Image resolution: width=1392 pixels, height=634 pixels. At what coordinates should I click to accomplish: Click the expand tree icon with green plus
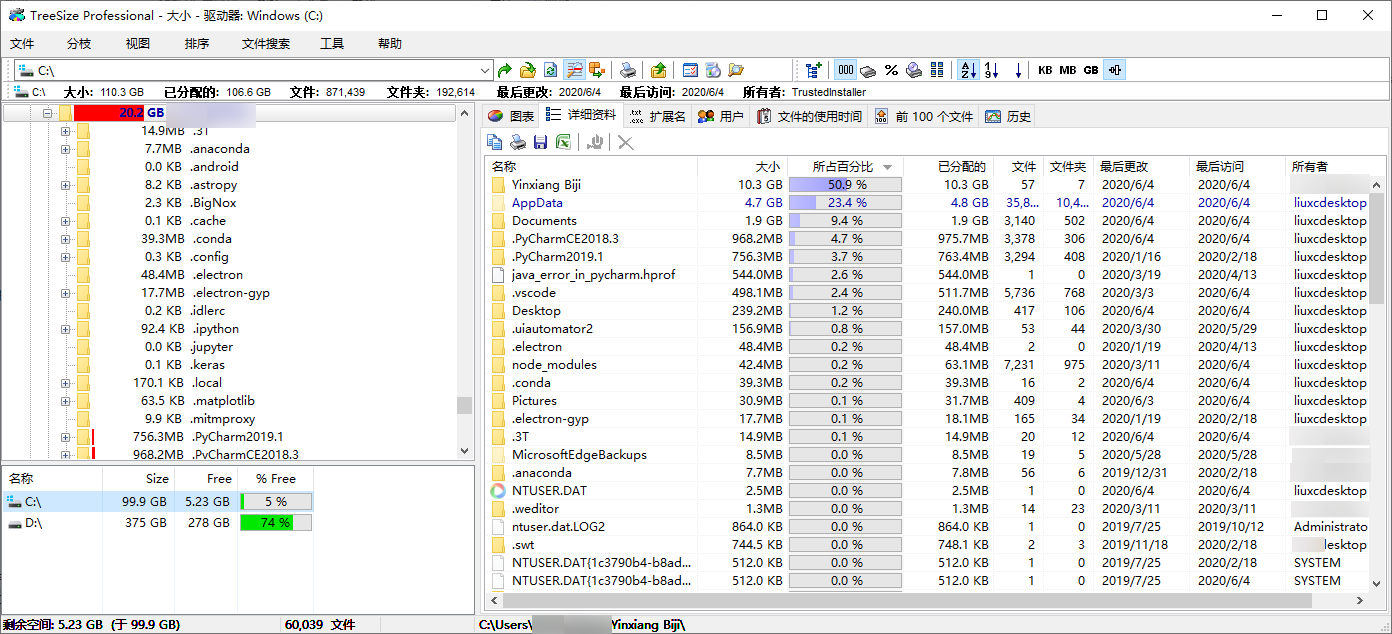(814, 70)
